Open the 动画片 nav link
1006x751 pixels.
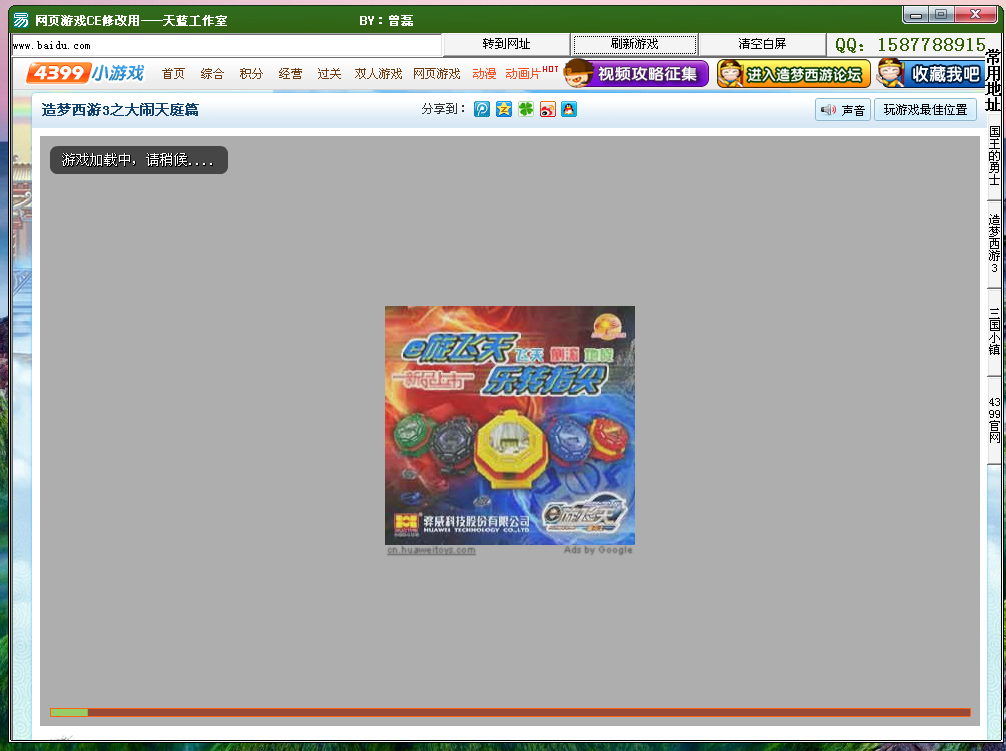522,74
